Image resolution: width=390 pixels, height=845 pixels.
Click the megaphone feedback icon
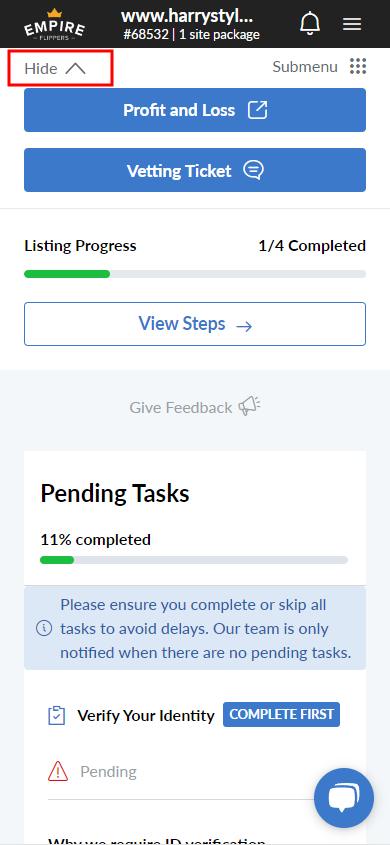click(249, 407)
